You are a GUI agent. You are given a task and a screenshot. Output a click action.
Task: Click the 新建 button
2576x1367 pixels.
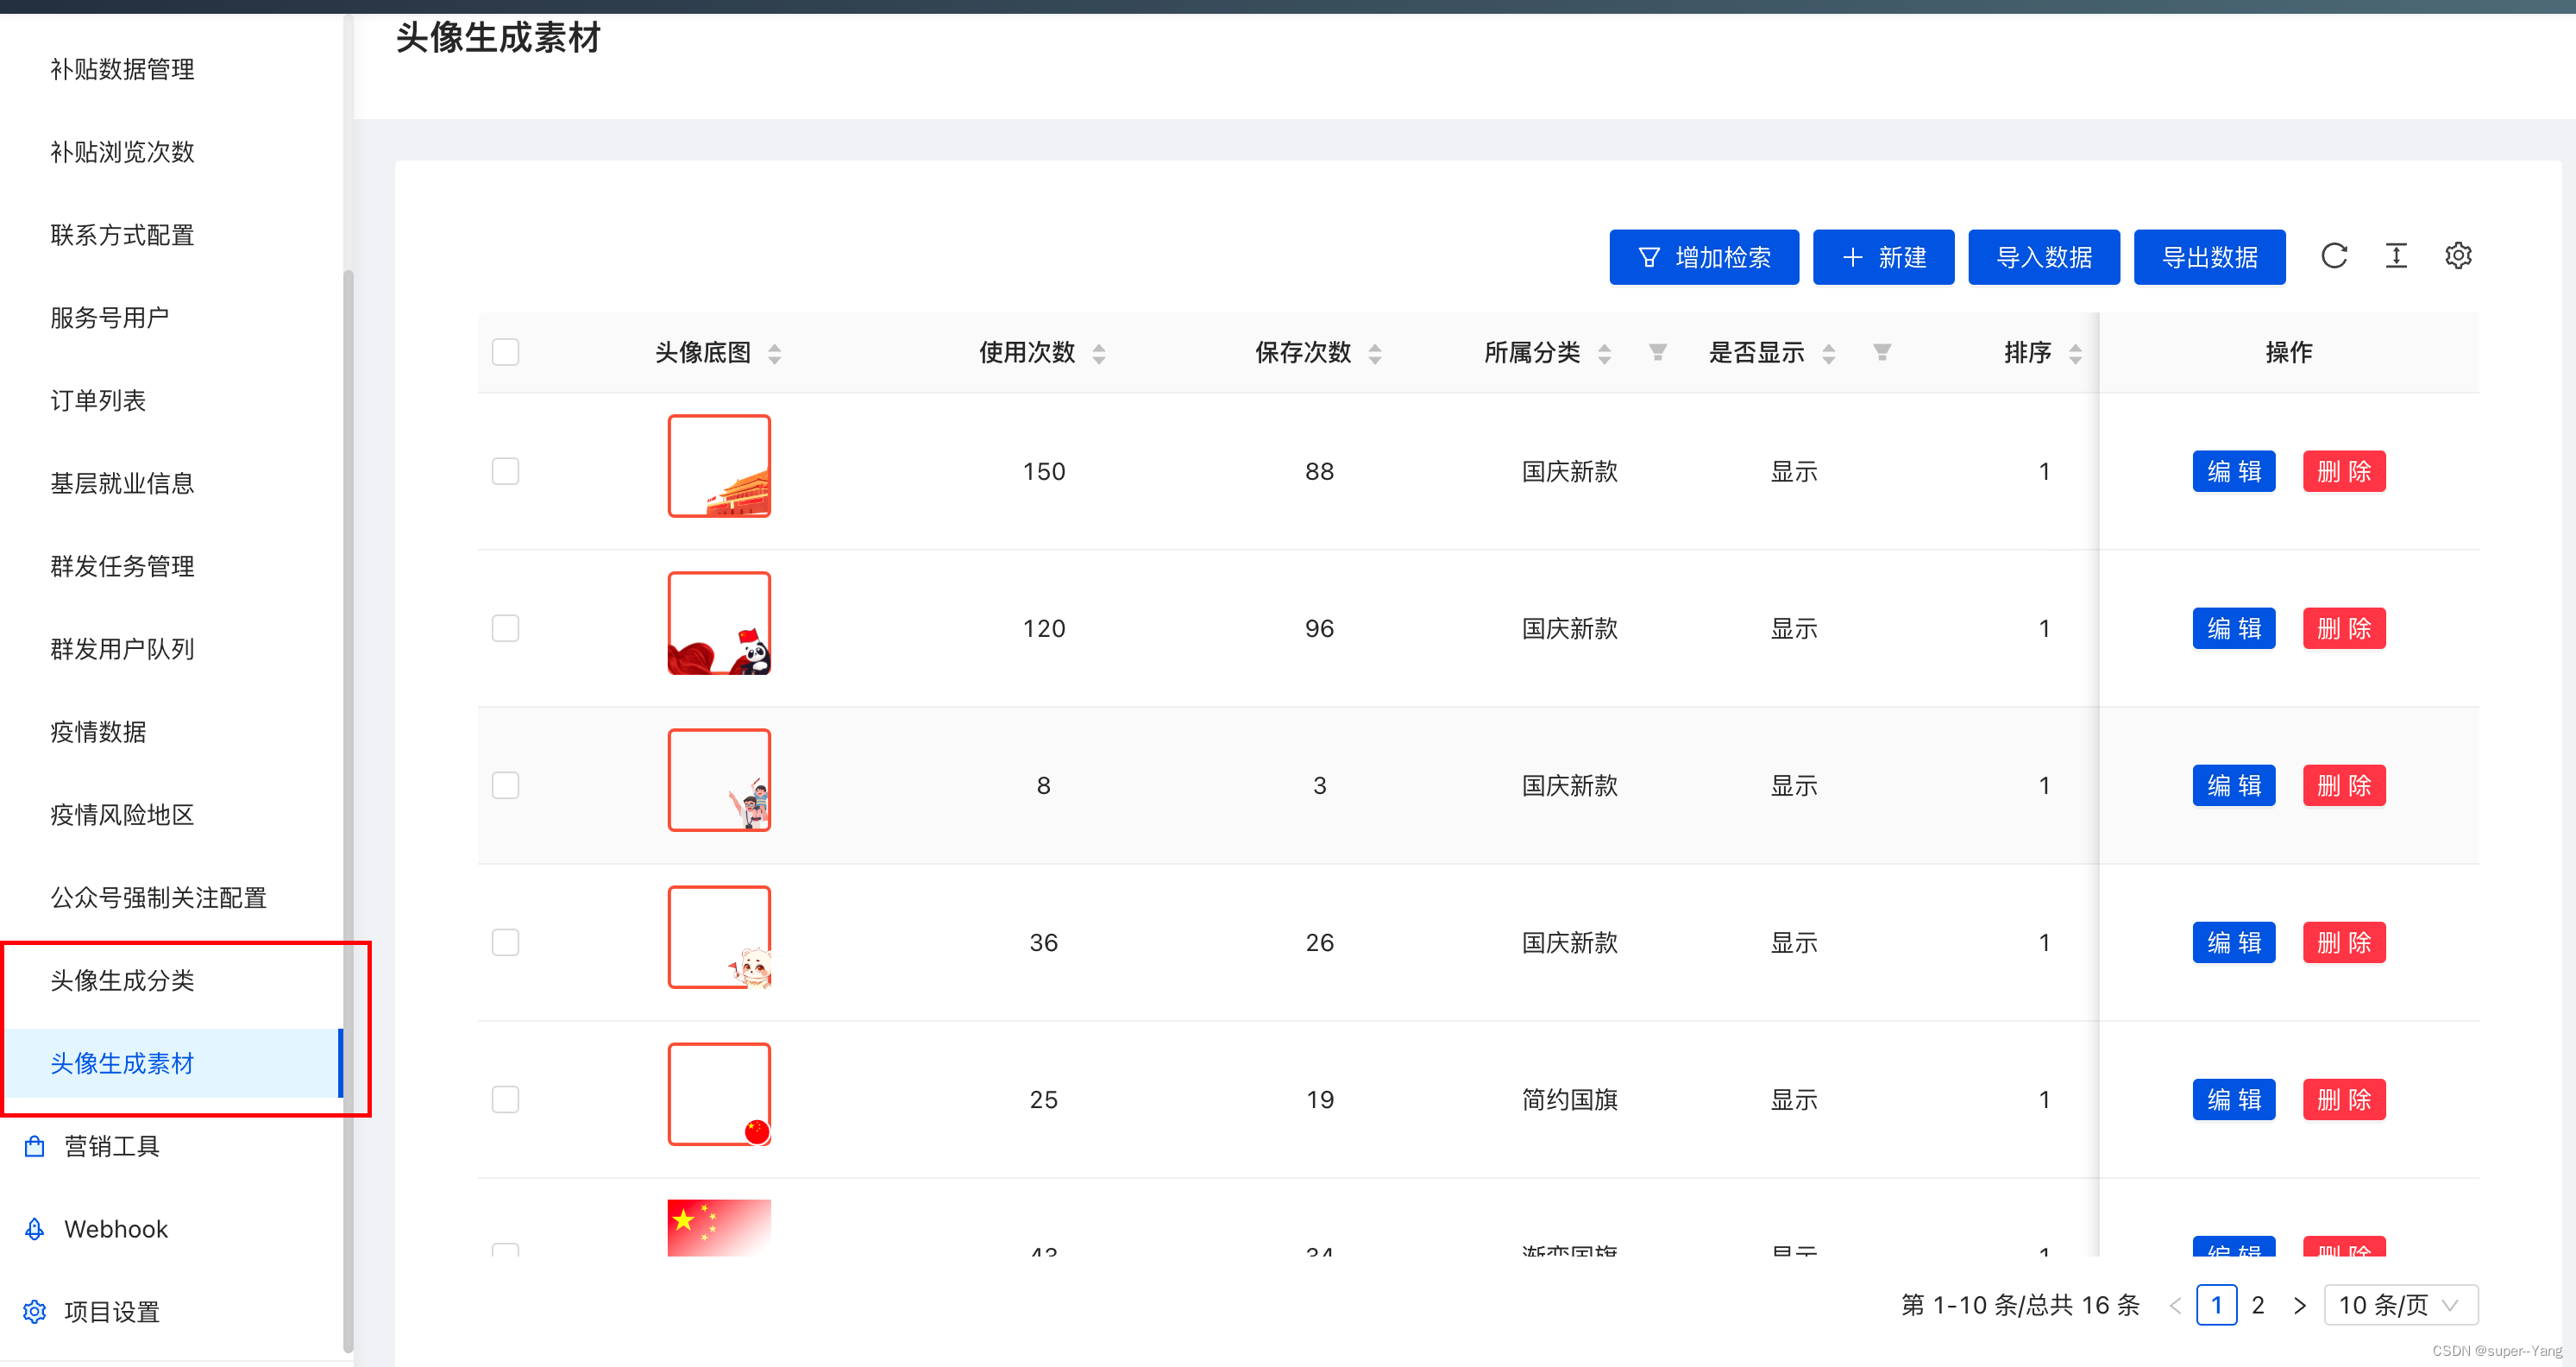pos(1883,257)
